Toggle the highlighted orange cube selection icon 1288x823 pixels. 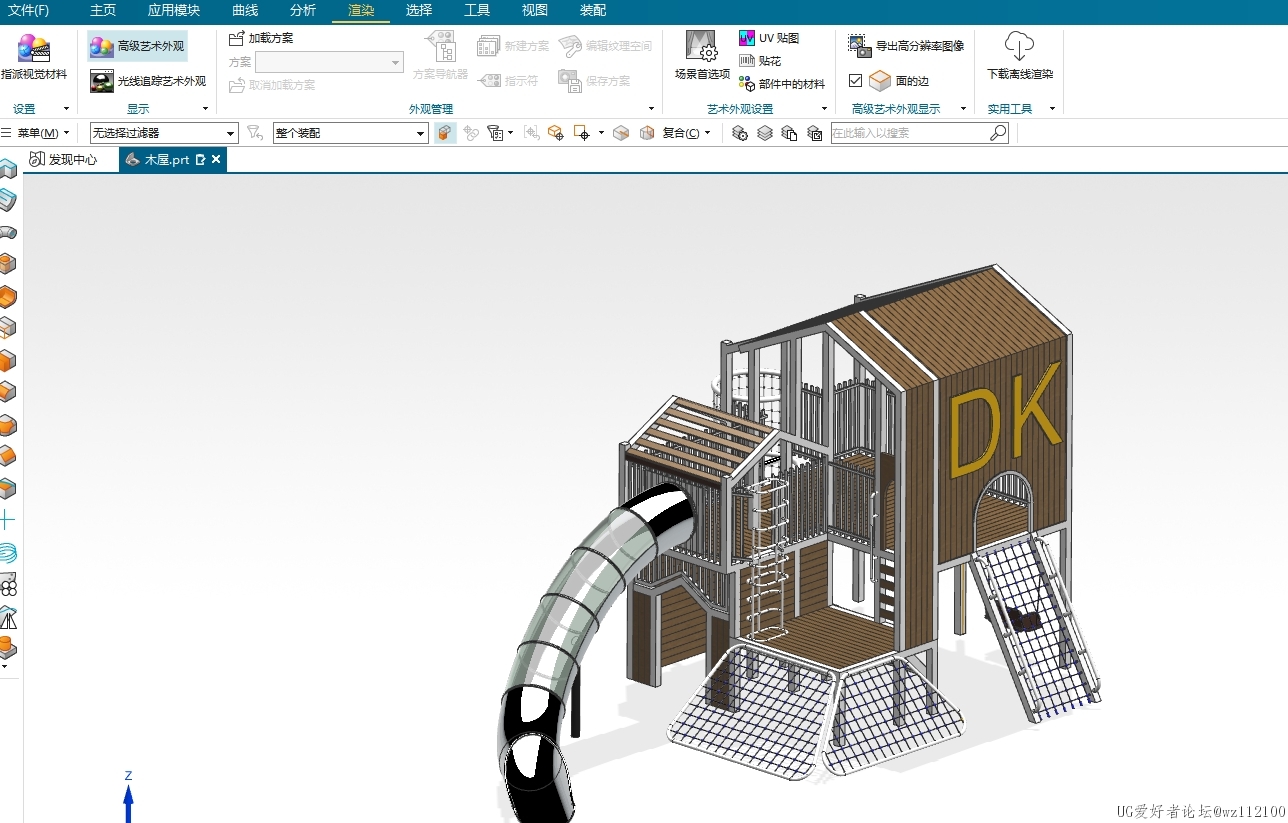tap(445, 133)
